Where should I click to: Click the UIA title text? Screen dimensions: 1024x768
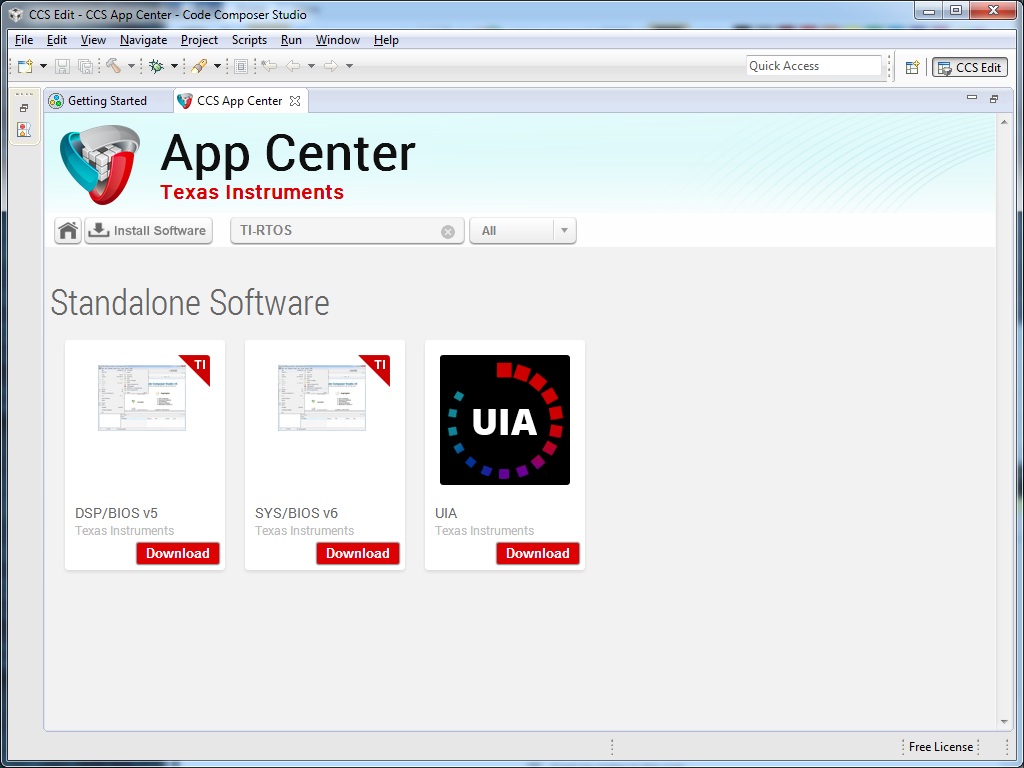tap(446, 513)
